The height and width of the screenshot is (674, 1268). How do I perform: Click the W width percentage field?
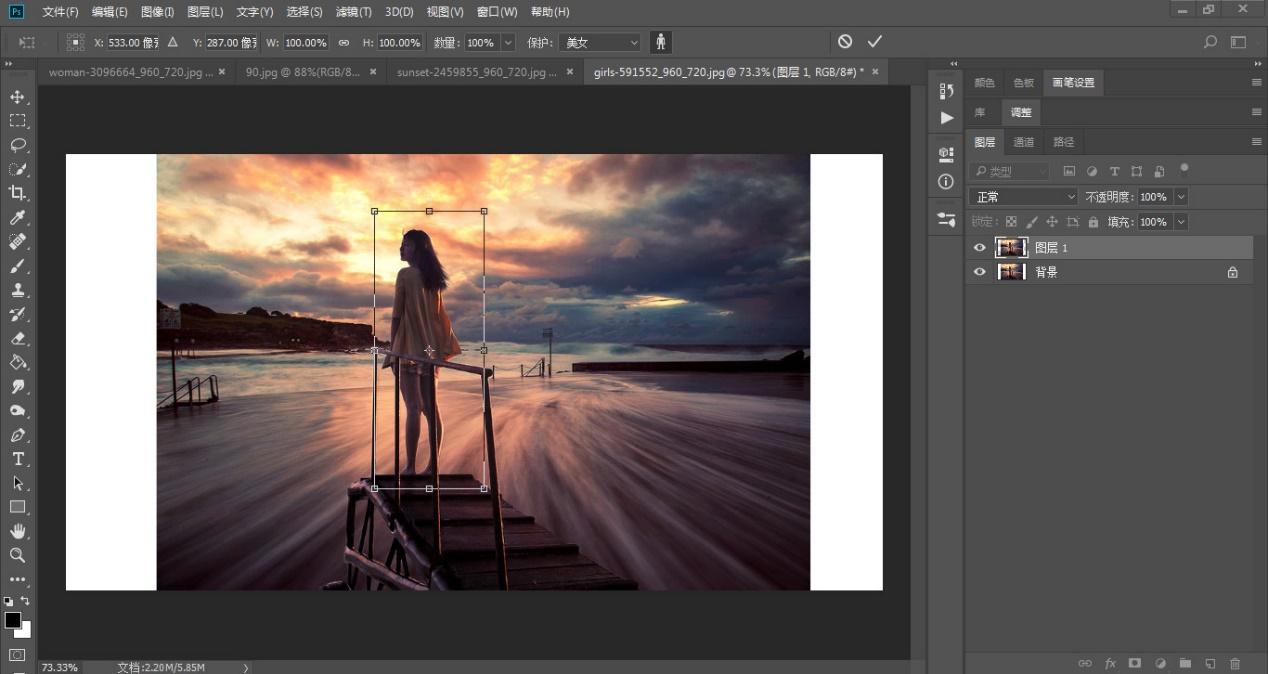pos(306,43)
